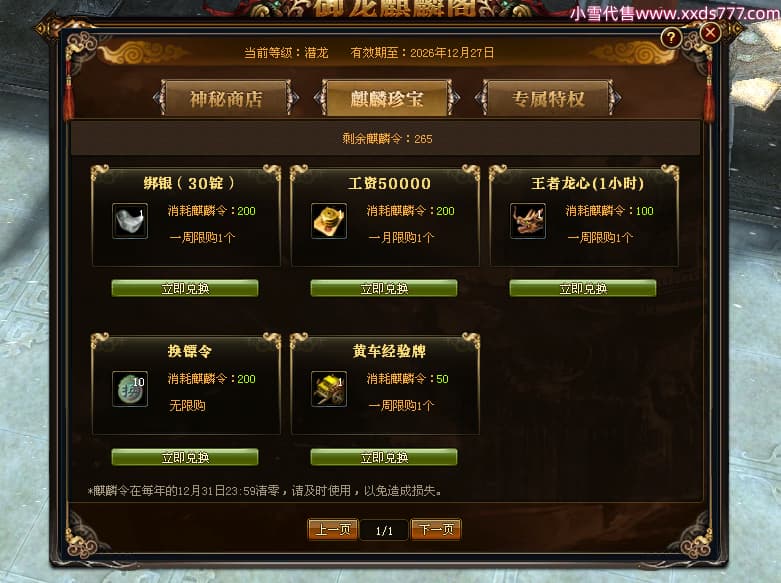Click the gold coins salary icon
The width and height of the screenshot is (781, 583).
tap(329, 221)
